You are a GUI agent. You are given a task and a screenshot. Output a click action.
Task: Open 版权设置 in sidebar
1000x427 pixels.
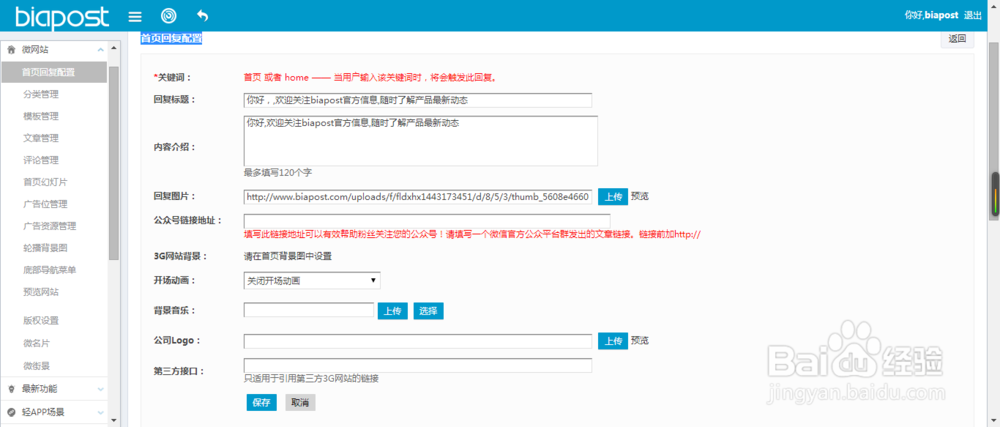(41, 321)
